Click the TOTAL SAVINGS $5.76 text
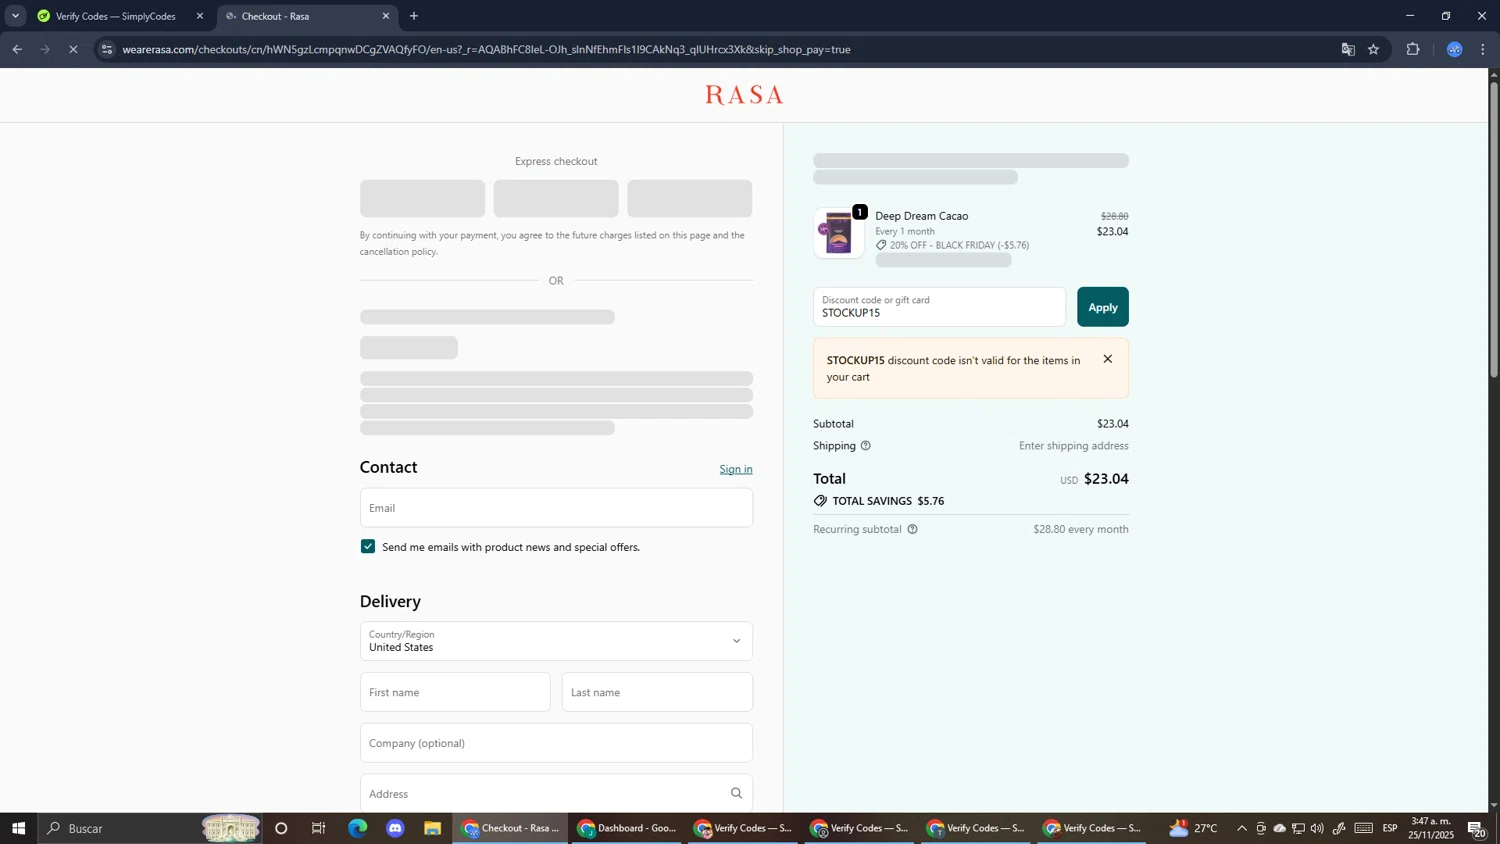The height and width of the screenshot is (844, 1500). click(x=888, y=501)
